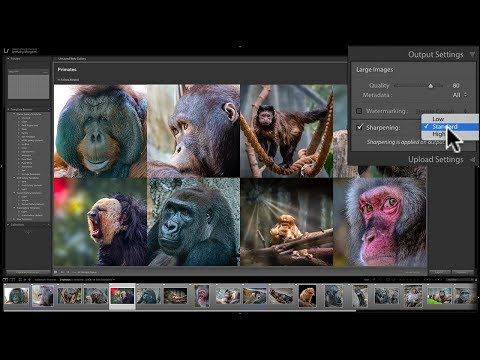
Task: Click the grid view icon above the filmstrip
Action: (20, 280)
